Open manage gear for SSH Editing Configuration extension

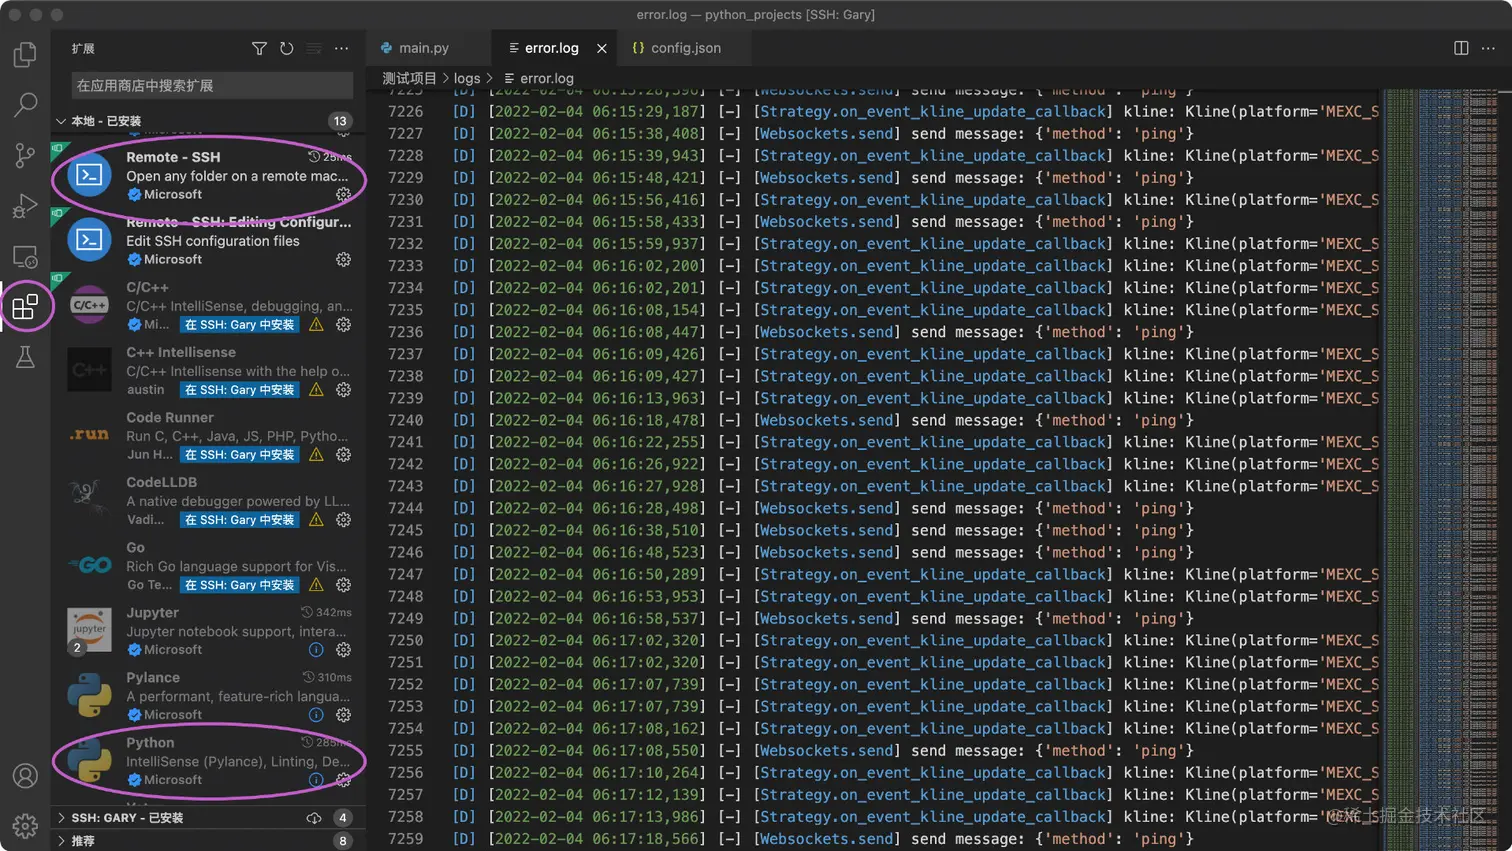coord(343,260)
